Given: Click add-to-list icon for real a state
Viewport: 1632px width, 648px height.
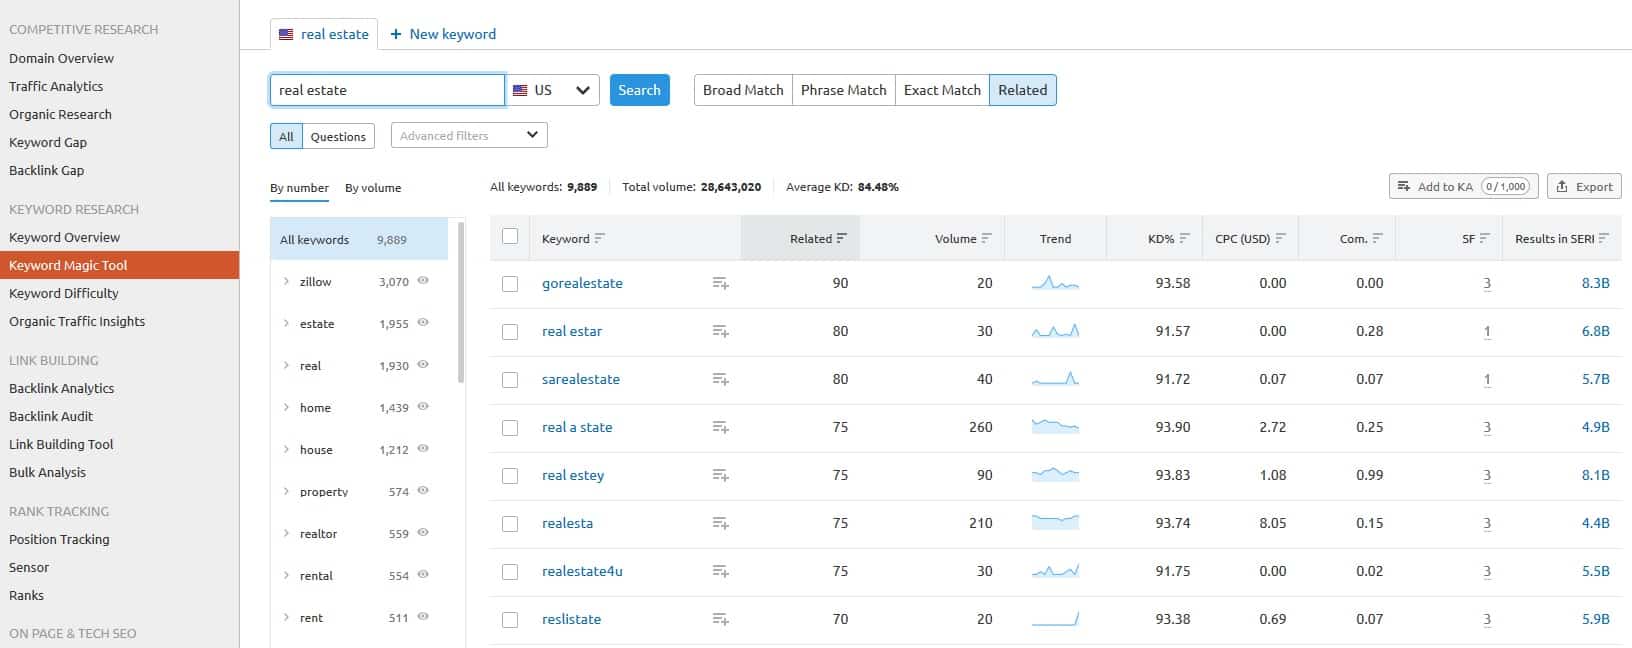Looking at the screenshot, I should (720, 428).
